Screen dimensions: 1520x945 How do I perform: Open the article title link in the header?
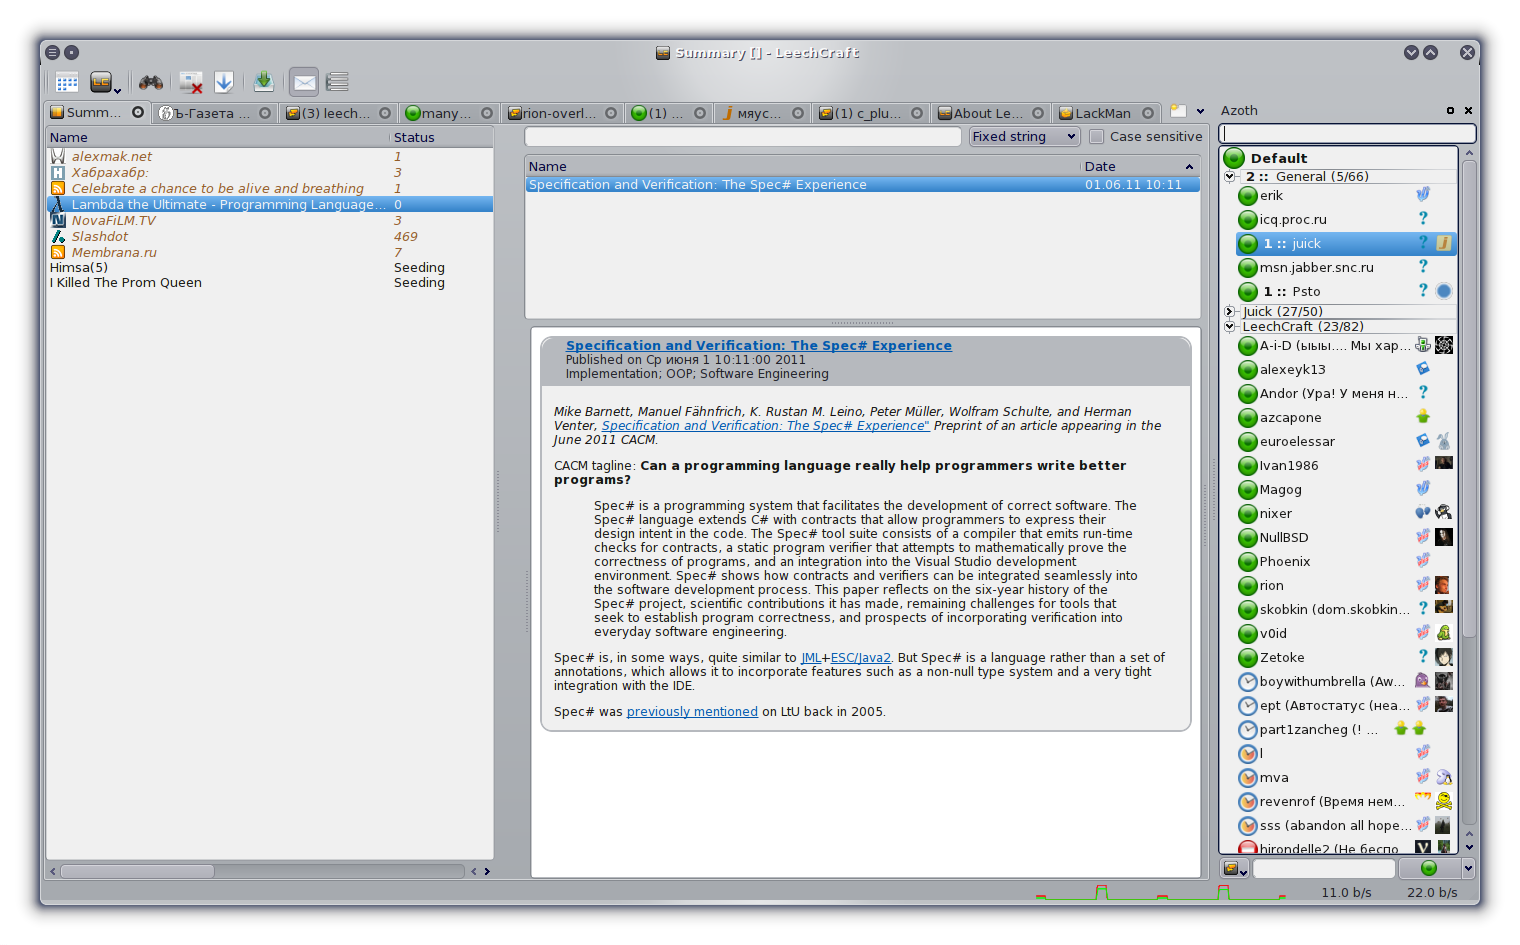pos(758,346)
